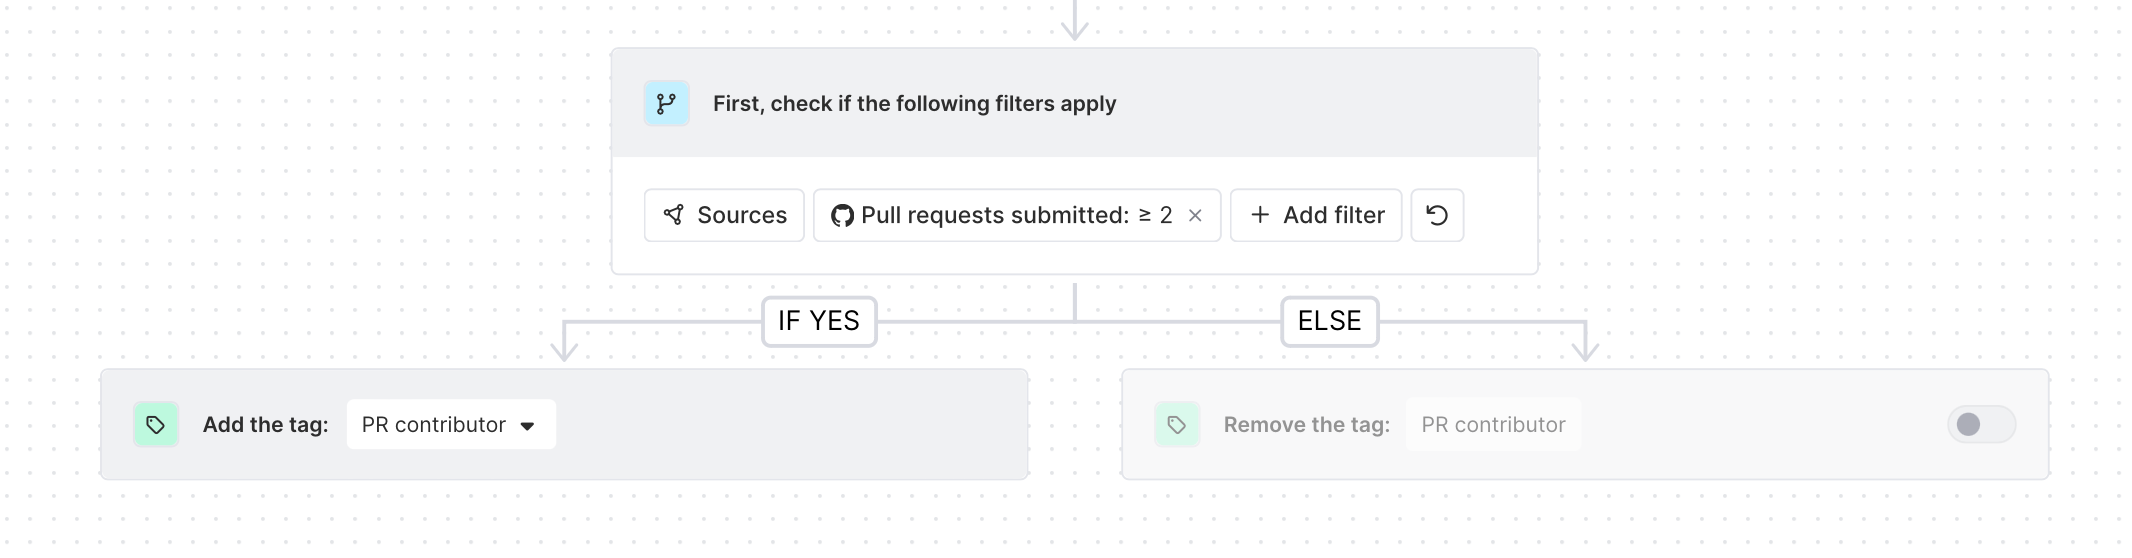Click the plus icon beside Add filter
2132x558 pixels.
coord(1260,215)
